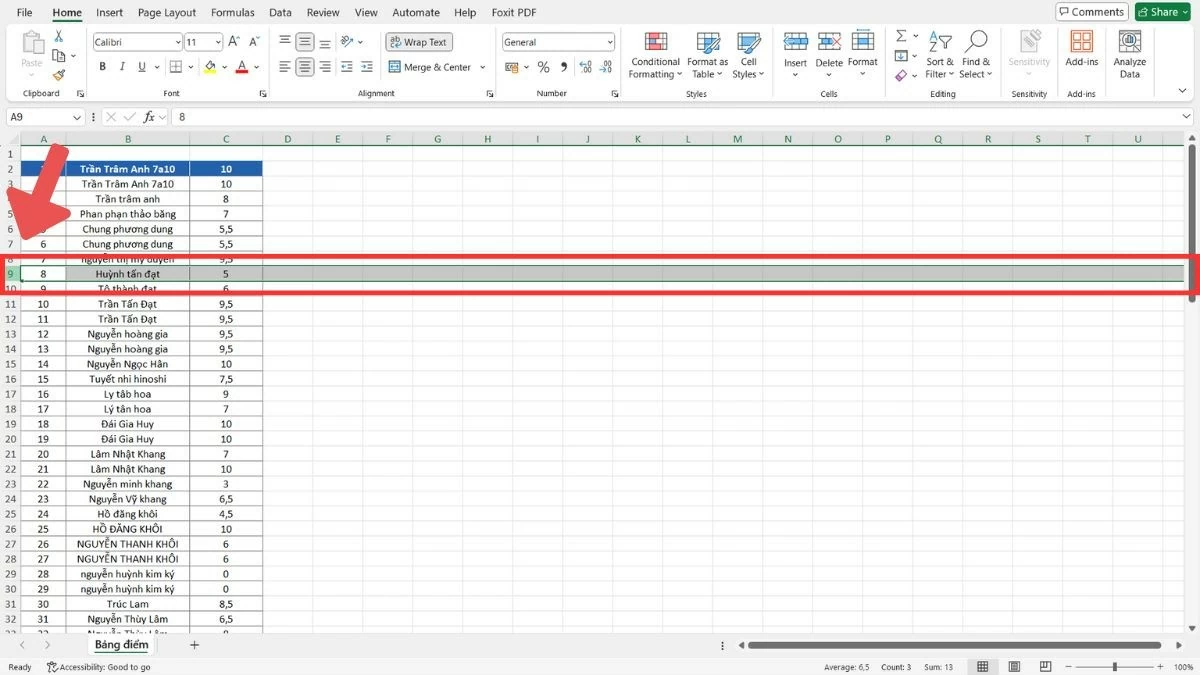Screen dimensions: 1200x675
Task: Toggle italic formatting
Action: [x=121, y=66]
